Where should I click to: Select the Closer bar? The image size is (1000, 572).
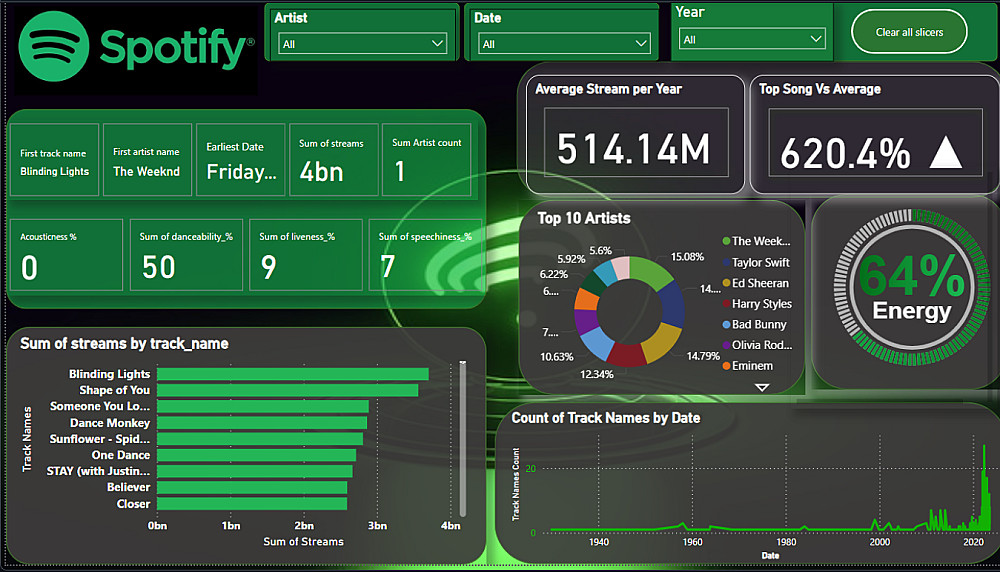(252, 504)
